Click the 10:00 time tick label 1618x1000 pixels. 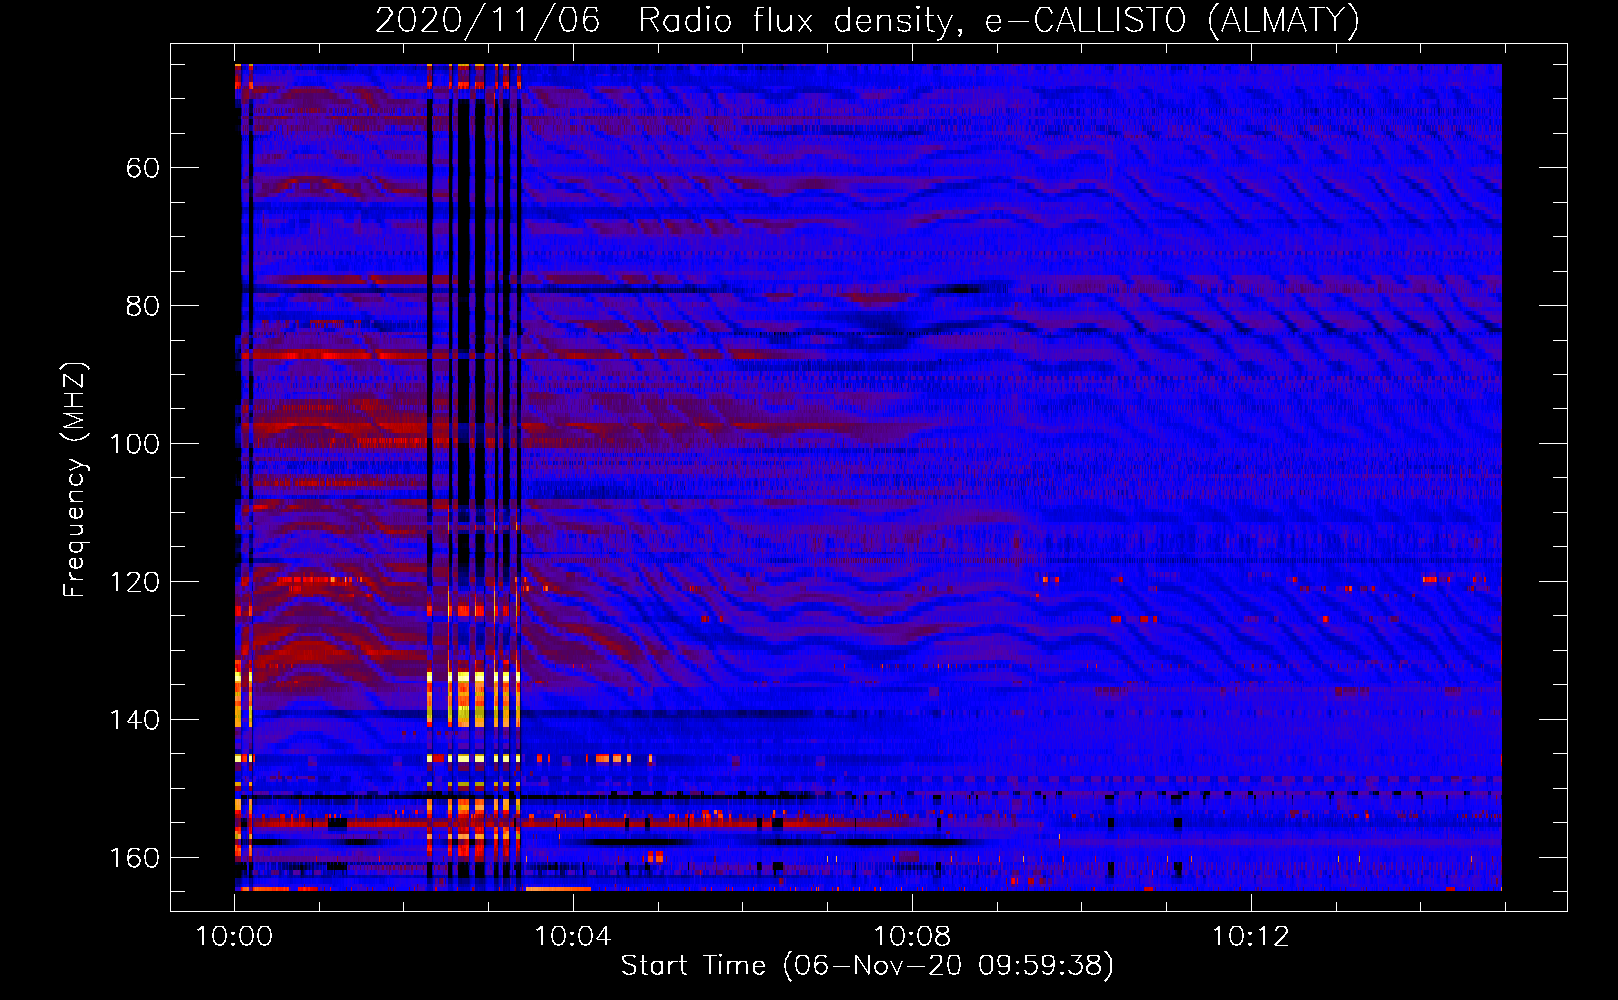234,937
